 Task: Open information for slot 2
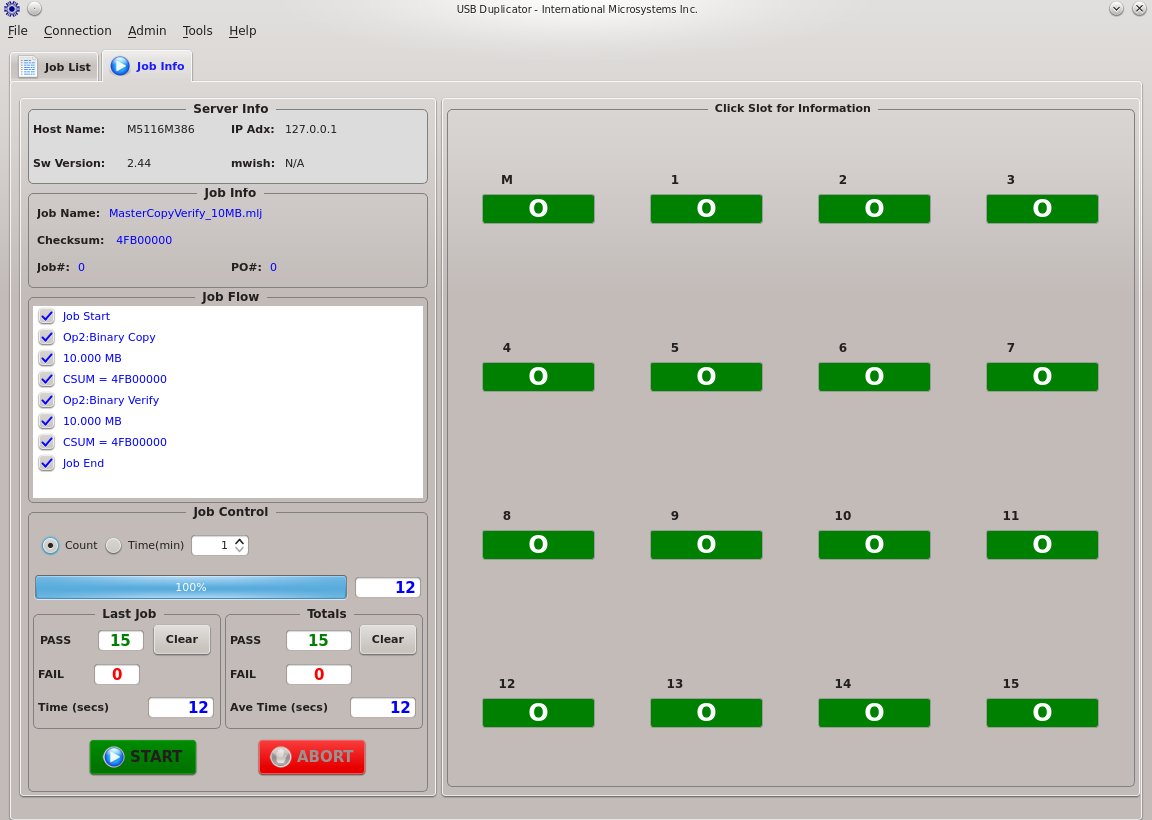874,209
